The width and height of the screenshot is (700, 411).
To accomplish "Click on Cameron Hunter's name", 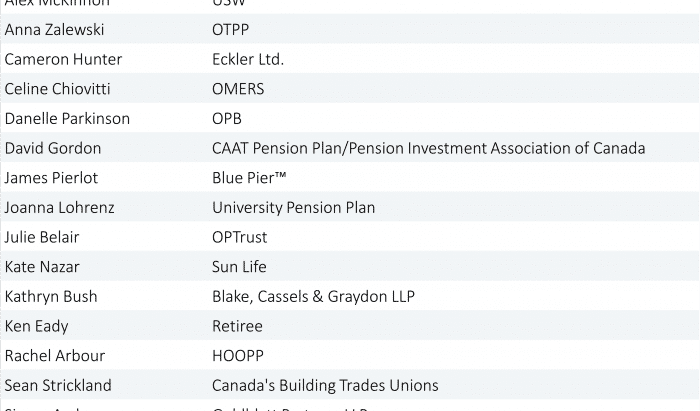I will [x=63, y=59].
